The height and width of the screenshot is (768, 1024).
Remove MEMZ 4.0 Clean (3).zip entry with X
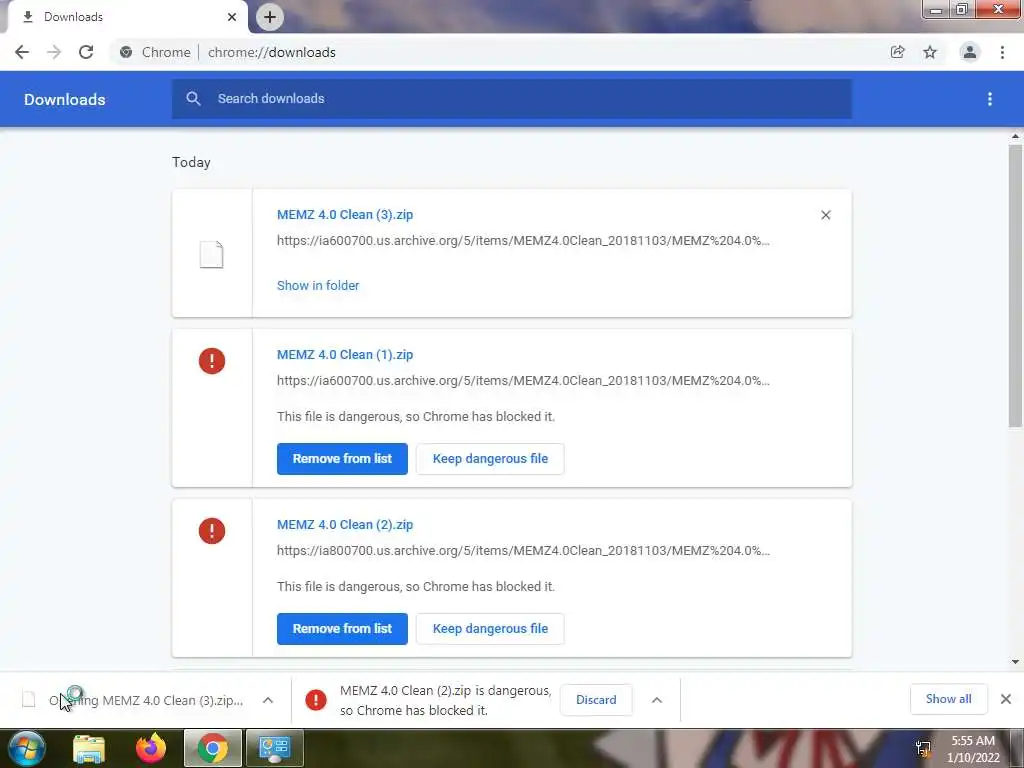coord(825,215)
